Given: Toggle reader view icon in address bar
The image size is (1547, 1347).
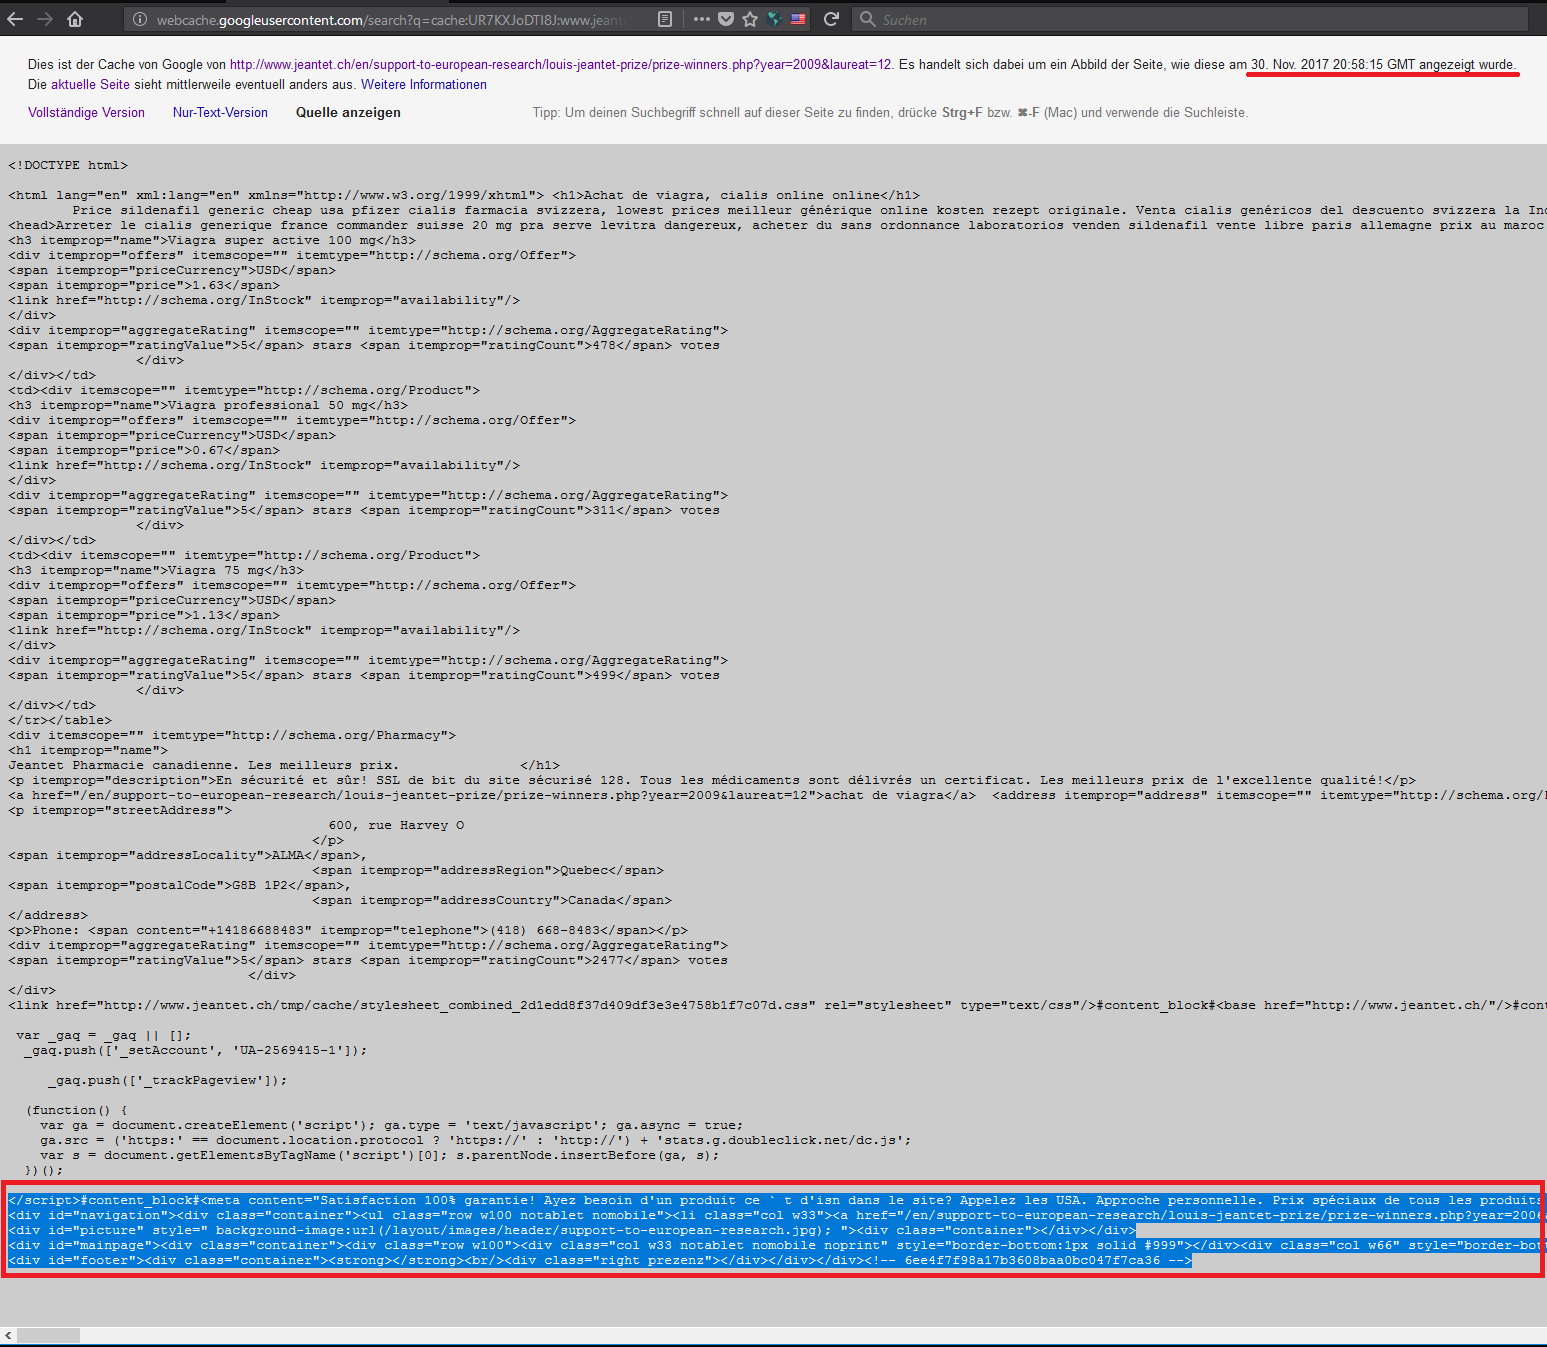Looking at the screenshot, I should pos(665,19).
